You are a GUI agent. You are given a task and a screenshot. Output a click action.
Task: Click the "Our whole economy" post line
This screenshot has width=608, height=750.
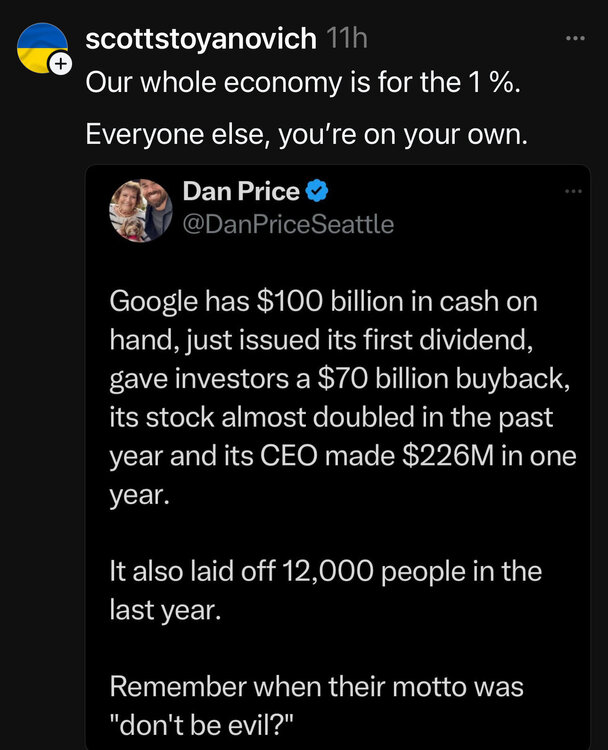pos(300,83)
